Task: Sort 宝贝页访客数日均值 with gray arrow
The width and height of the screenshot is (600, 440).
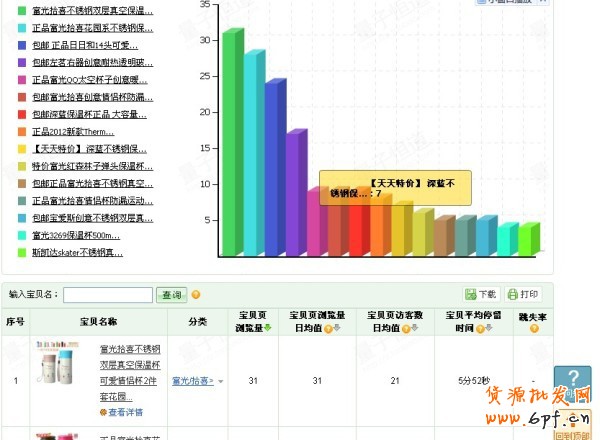Action: click(414, 328)
